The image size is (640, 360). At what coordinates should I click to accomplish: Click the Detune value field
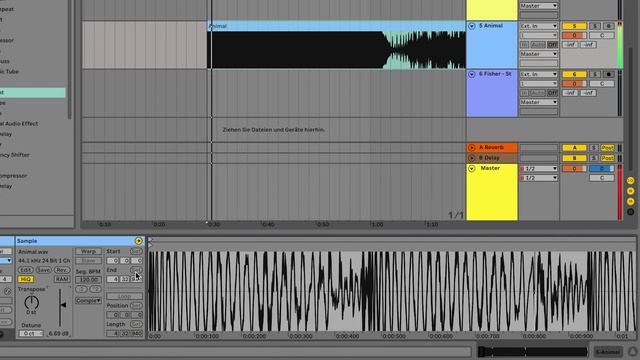31,333
